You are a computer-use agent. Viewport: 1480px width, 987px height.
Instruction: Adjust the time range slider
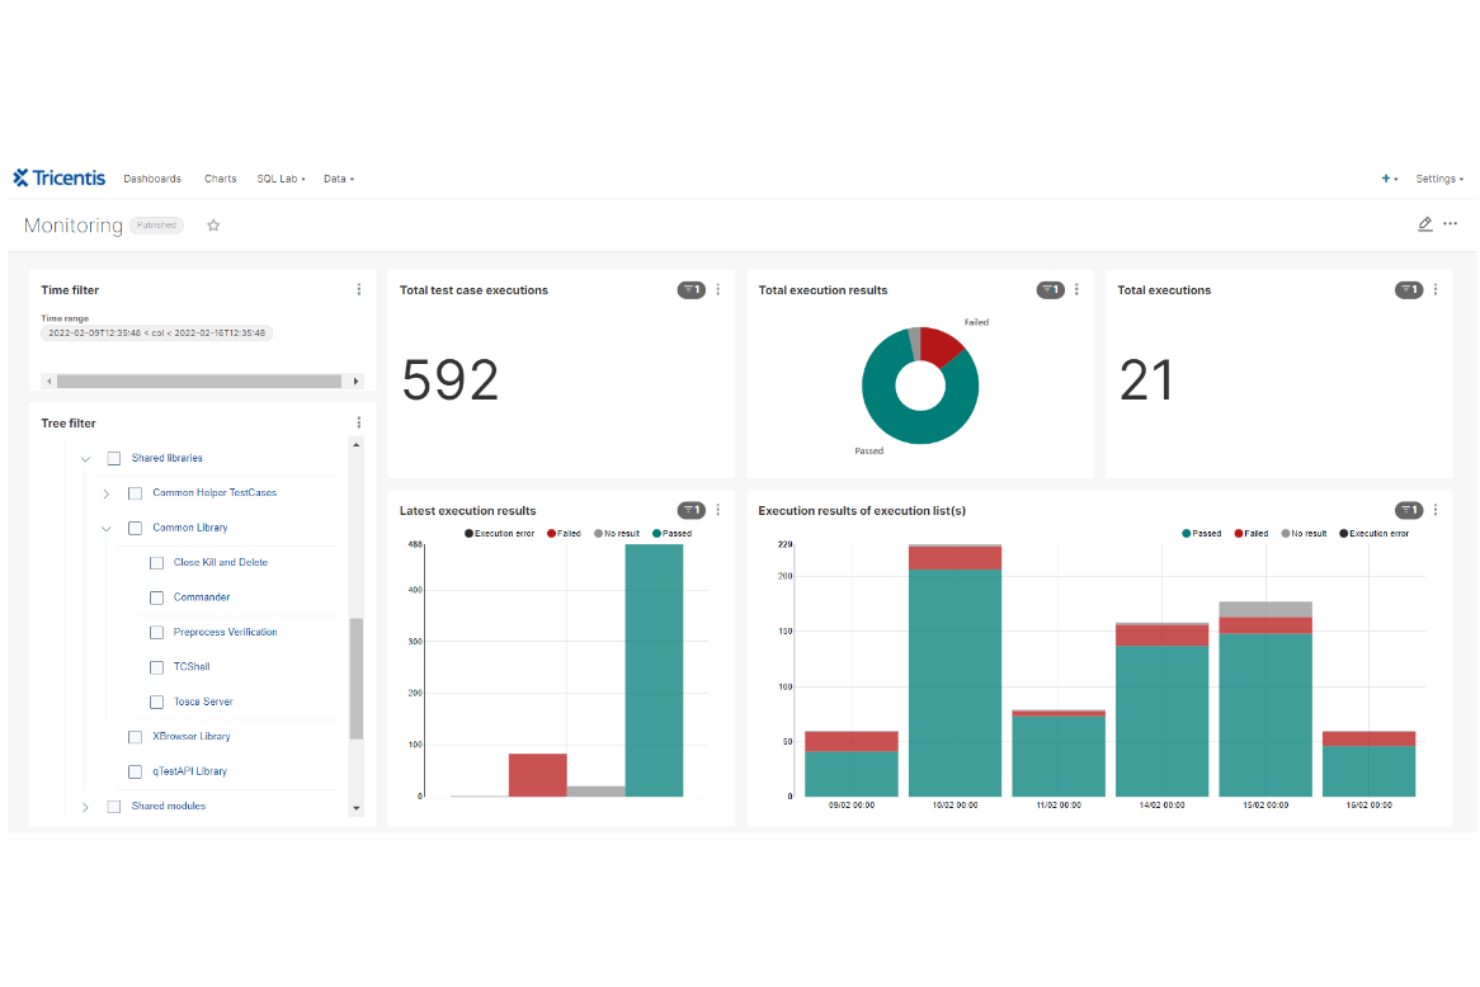(x=200, y=381)
